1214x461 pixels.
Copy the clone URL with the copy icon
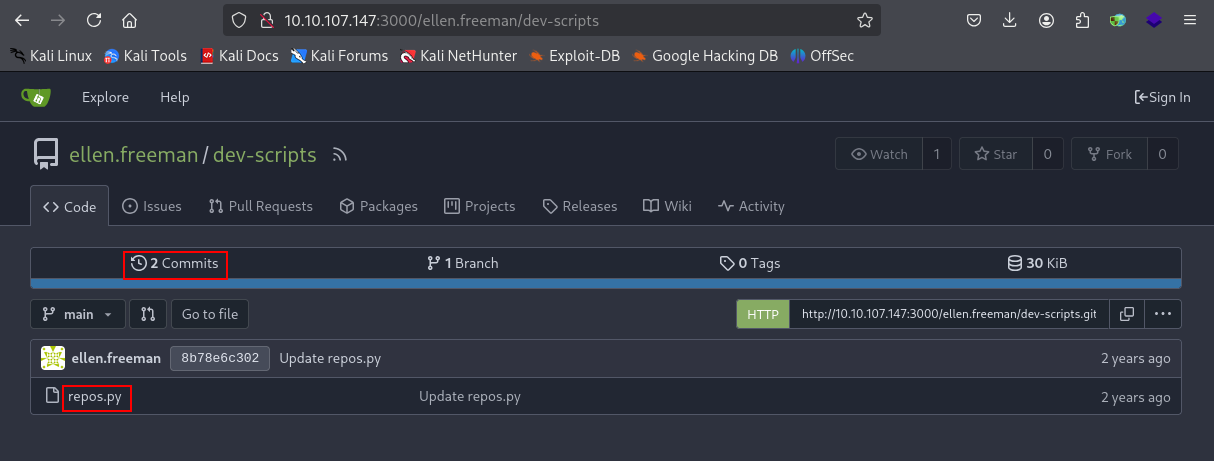(x=1126, y=314)
